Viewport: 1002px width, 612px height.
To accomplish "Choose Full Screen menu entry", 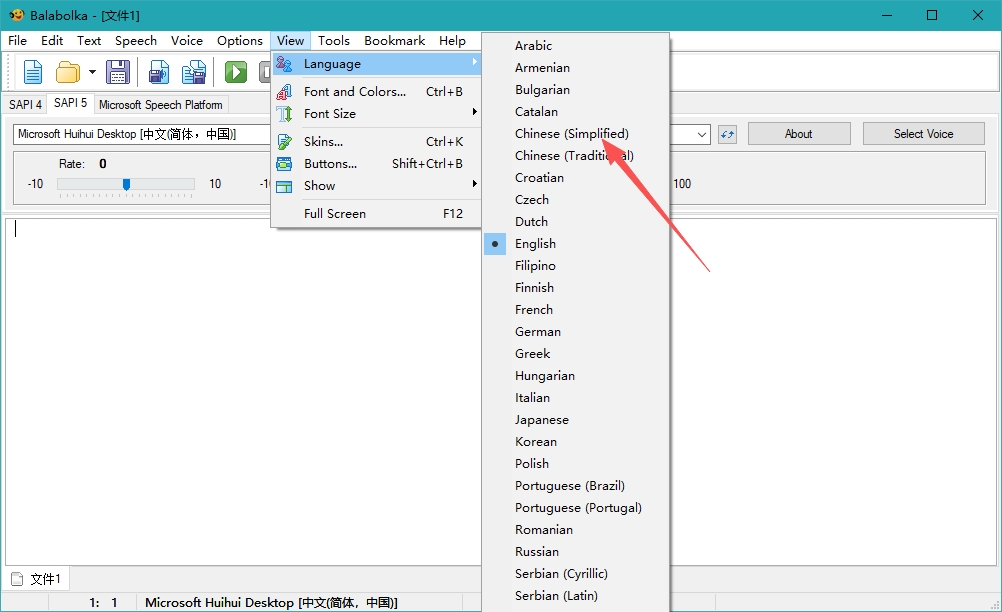I will point(376,214).
